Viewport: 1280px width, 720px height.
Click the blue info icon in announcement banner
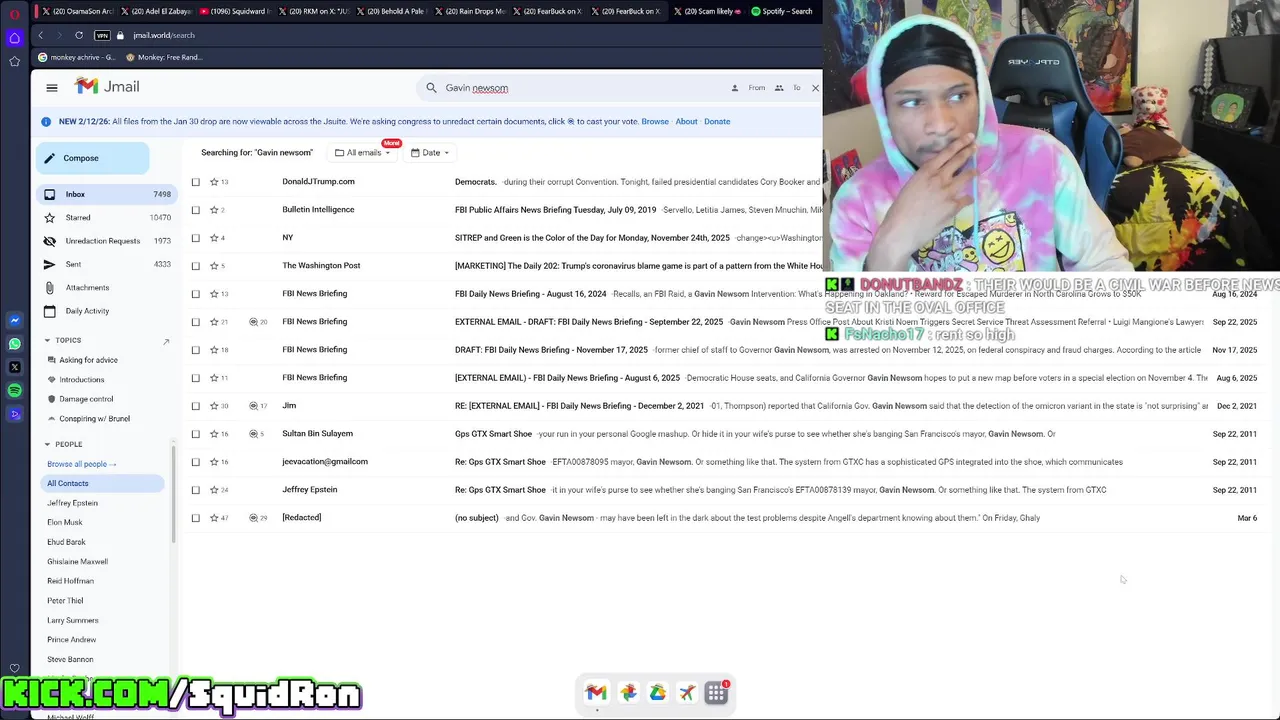[46, 121]
